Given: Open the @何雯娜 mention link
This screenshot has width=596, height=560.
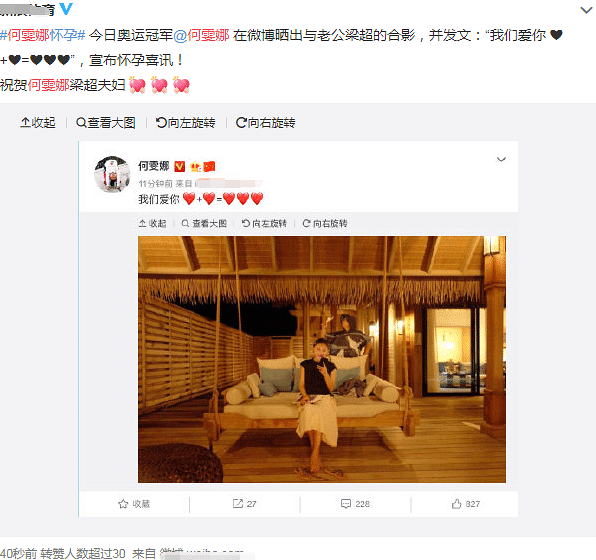Looking at the screenshot, I should [x=201, y=35].
